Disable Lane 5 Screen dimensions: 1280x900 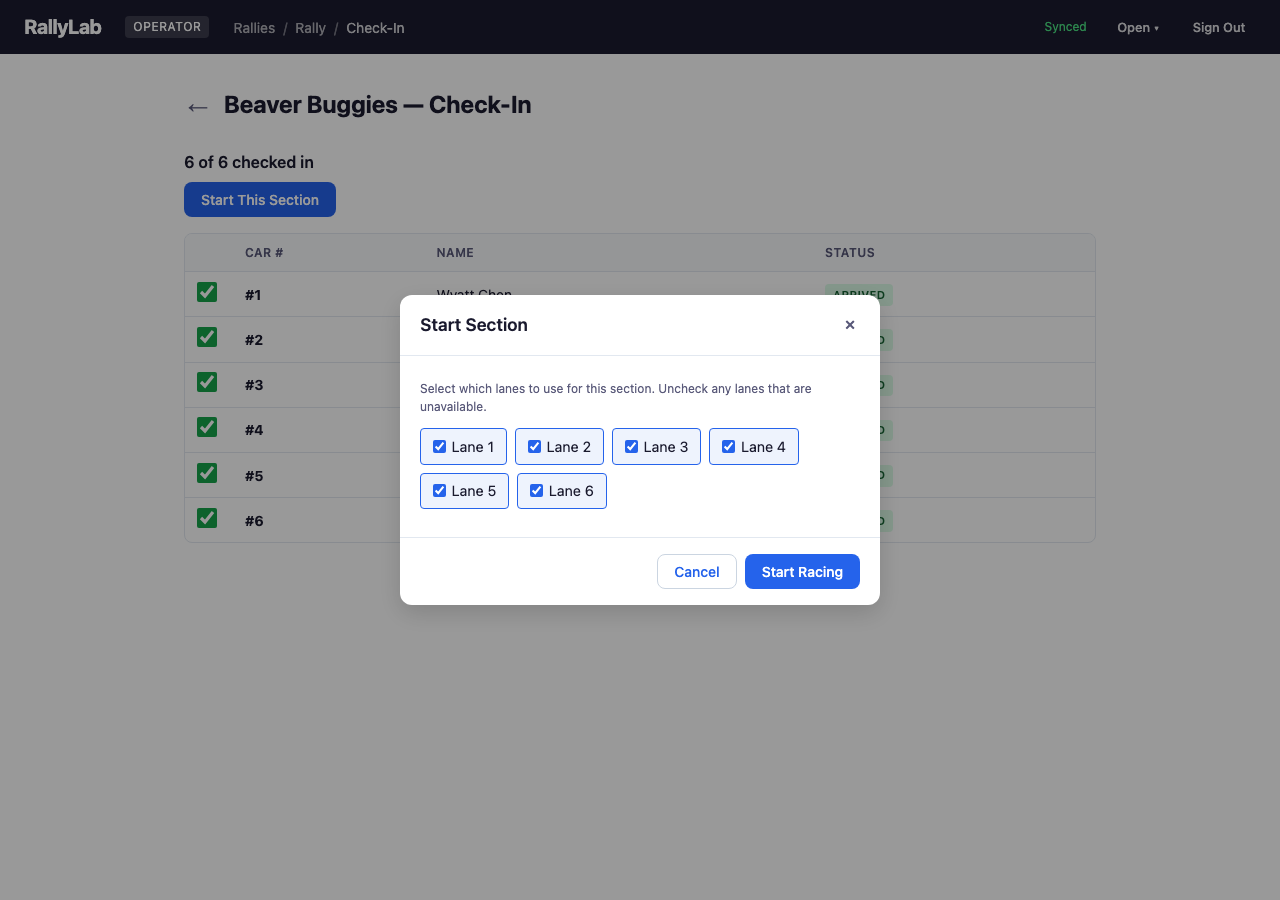(440, 490)
